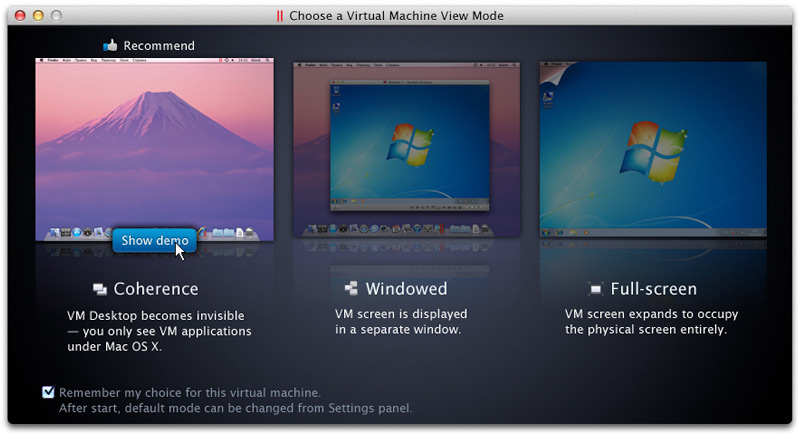This screenshot has width=799, height=435.
Task: Click the red Parallels icon in title bar
Action: 280,16
